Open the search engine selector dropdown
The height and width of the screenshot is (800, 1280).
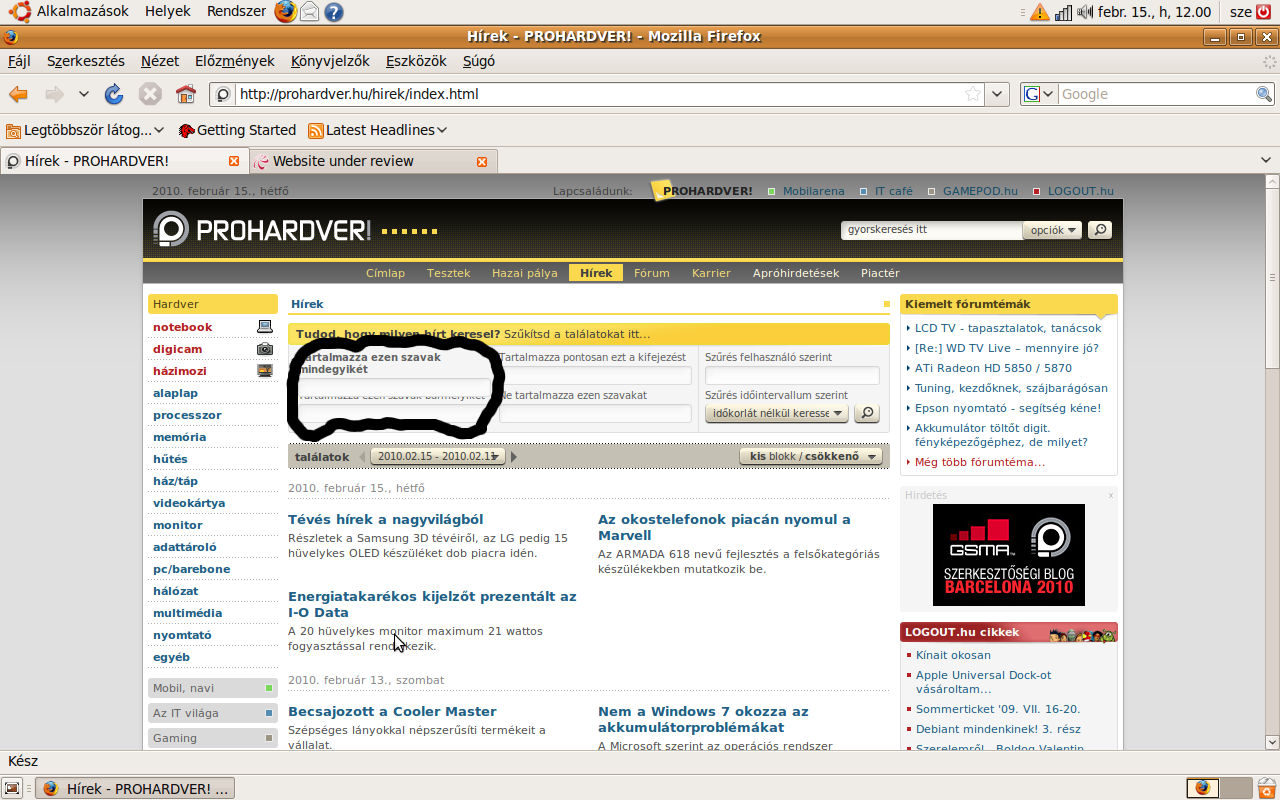[x=1039, y=94]
